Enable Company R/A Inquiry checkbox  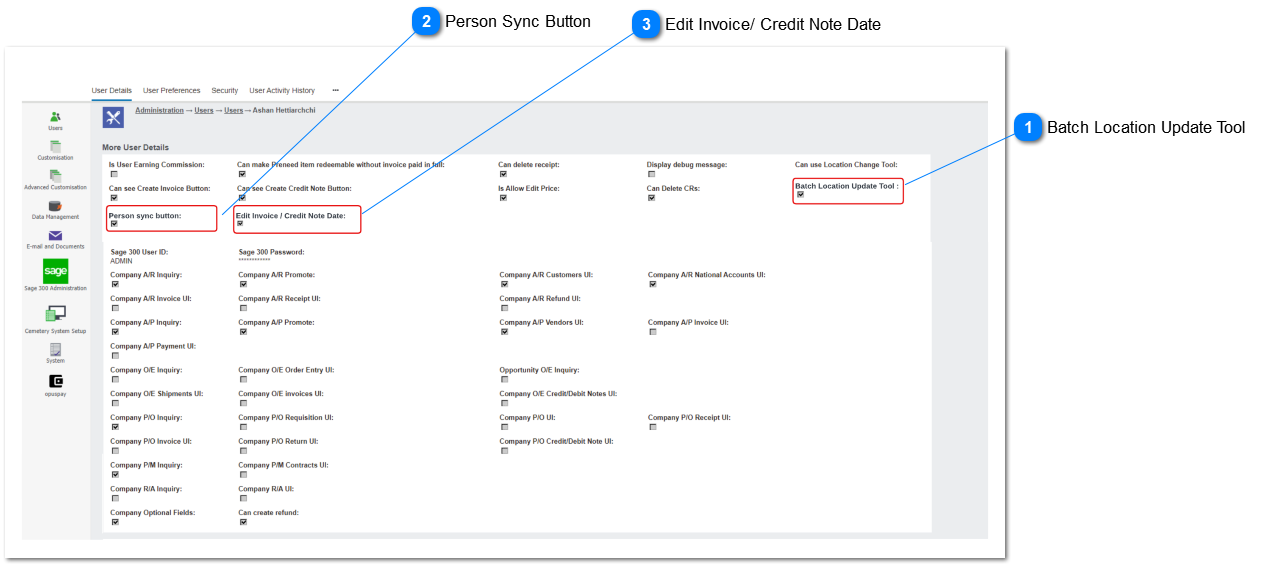point(115,498)
